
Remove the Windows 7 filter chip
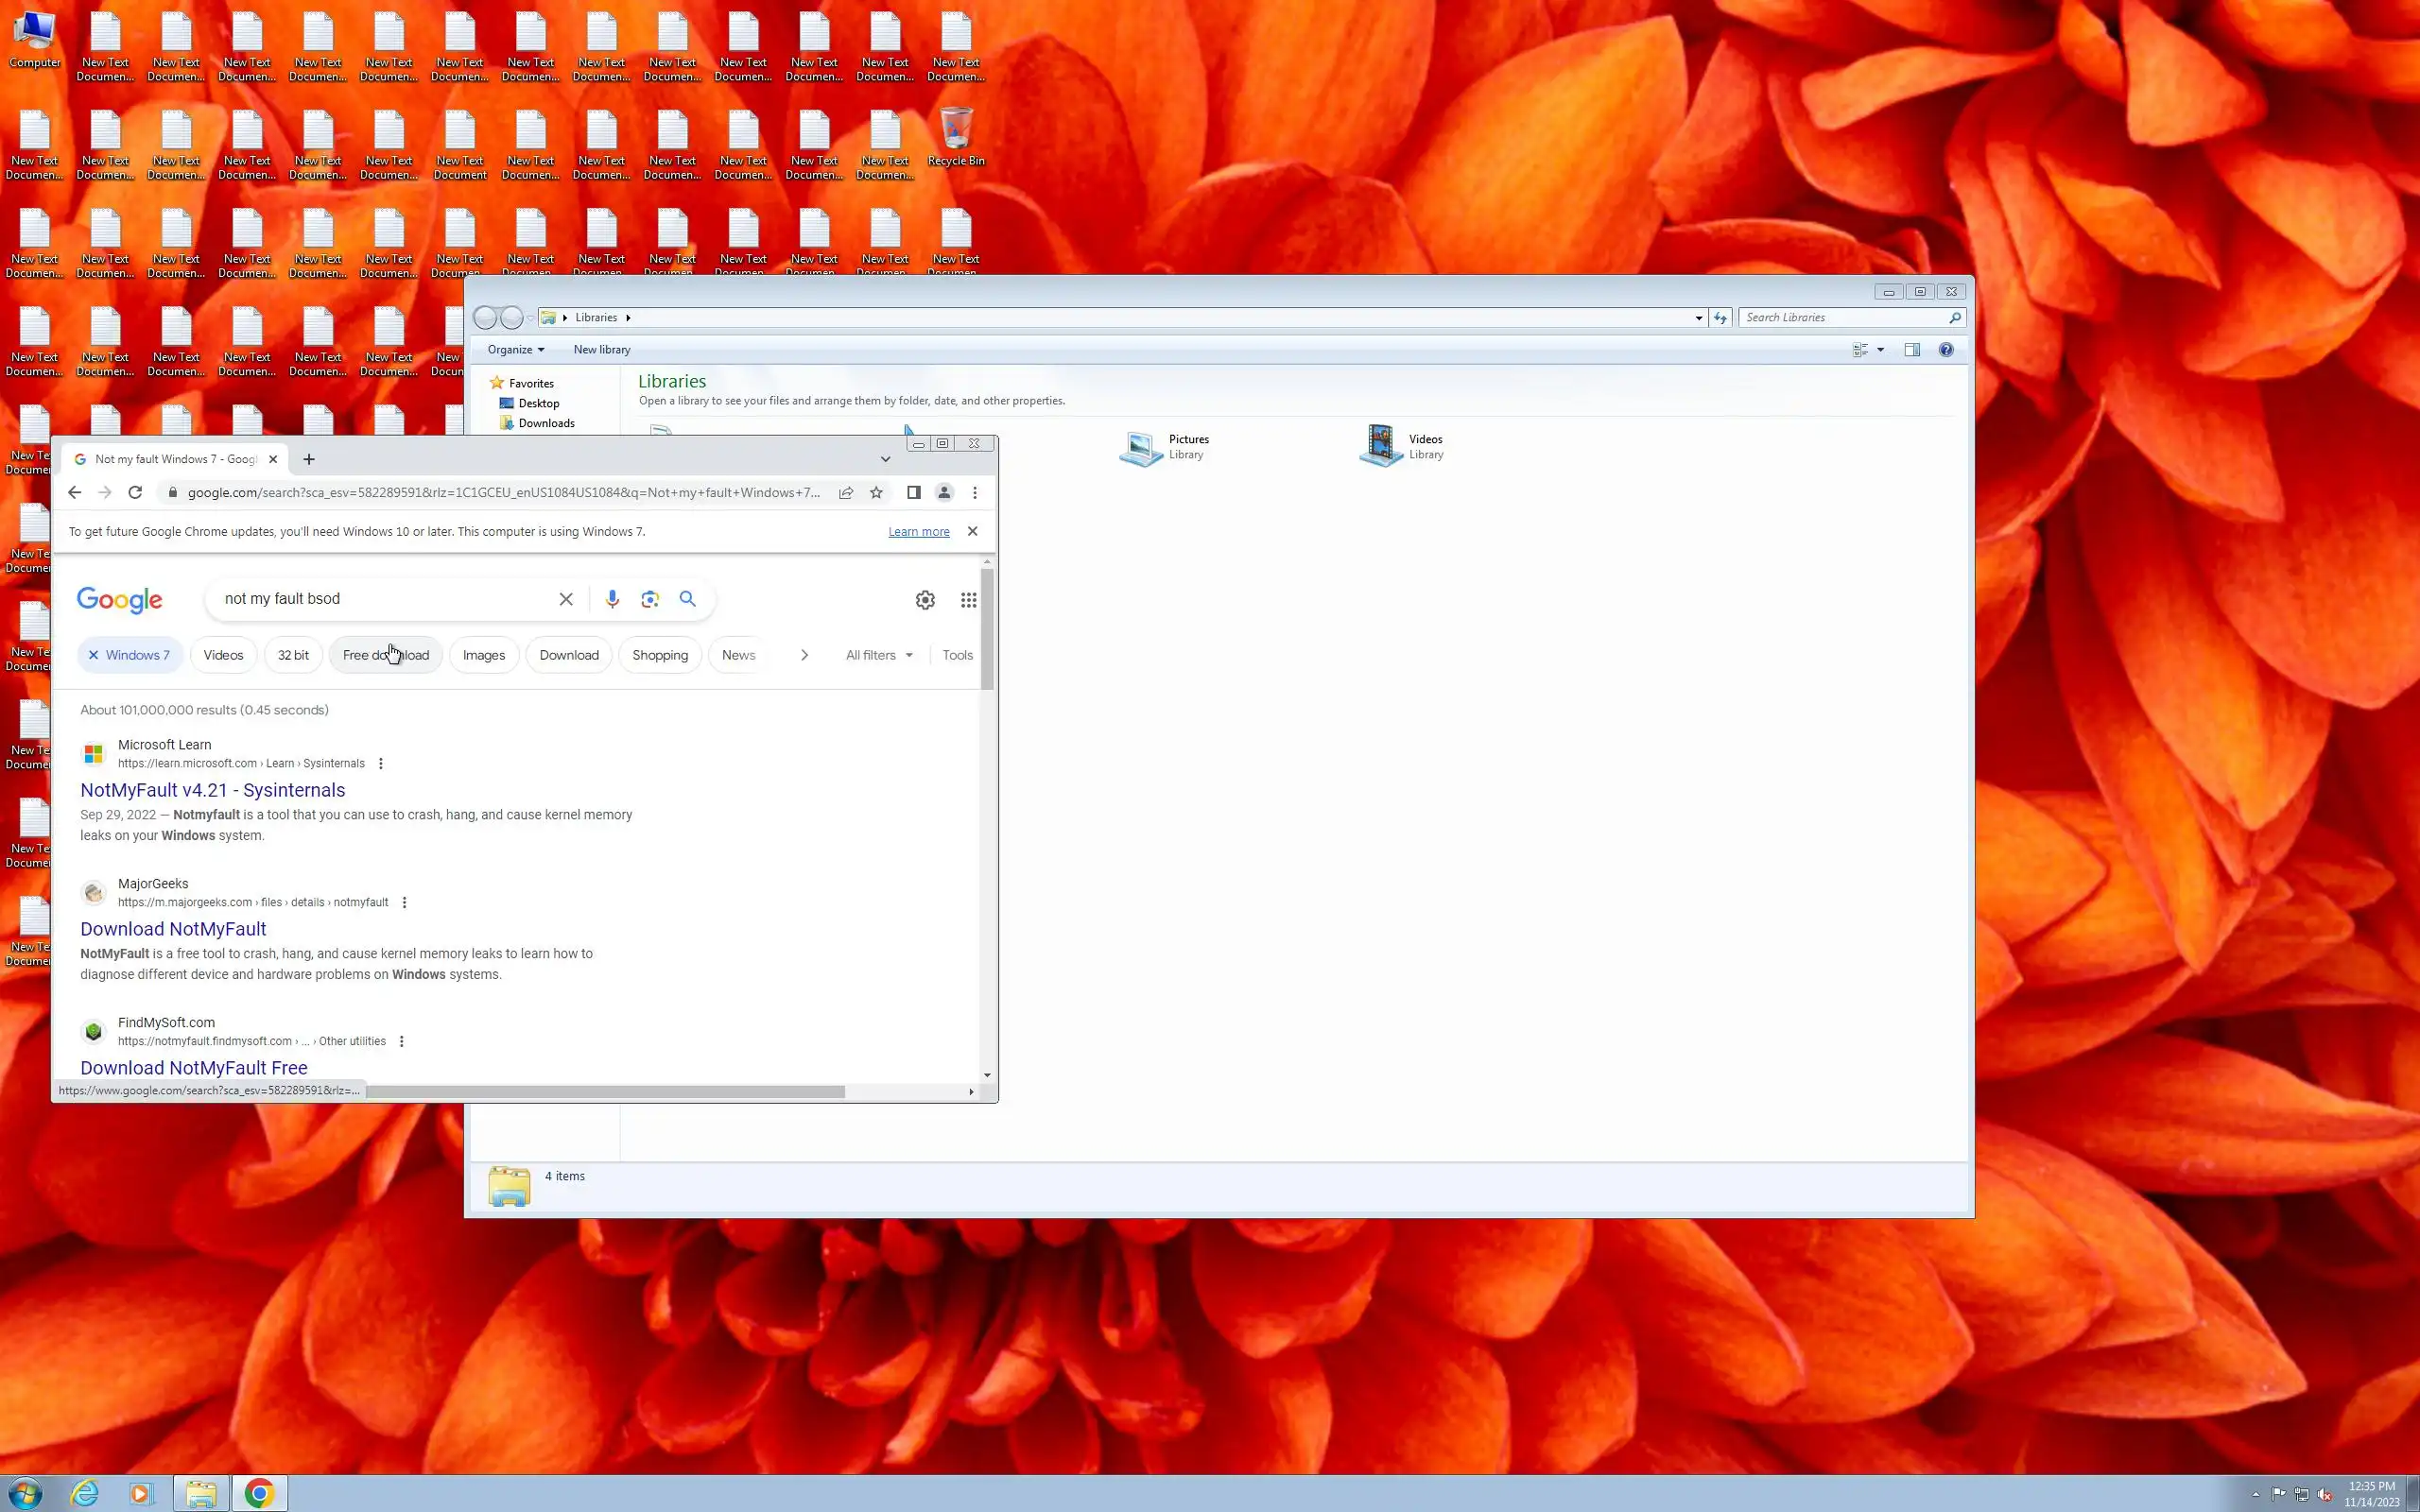pyautogui.click(x=93, y=655)
